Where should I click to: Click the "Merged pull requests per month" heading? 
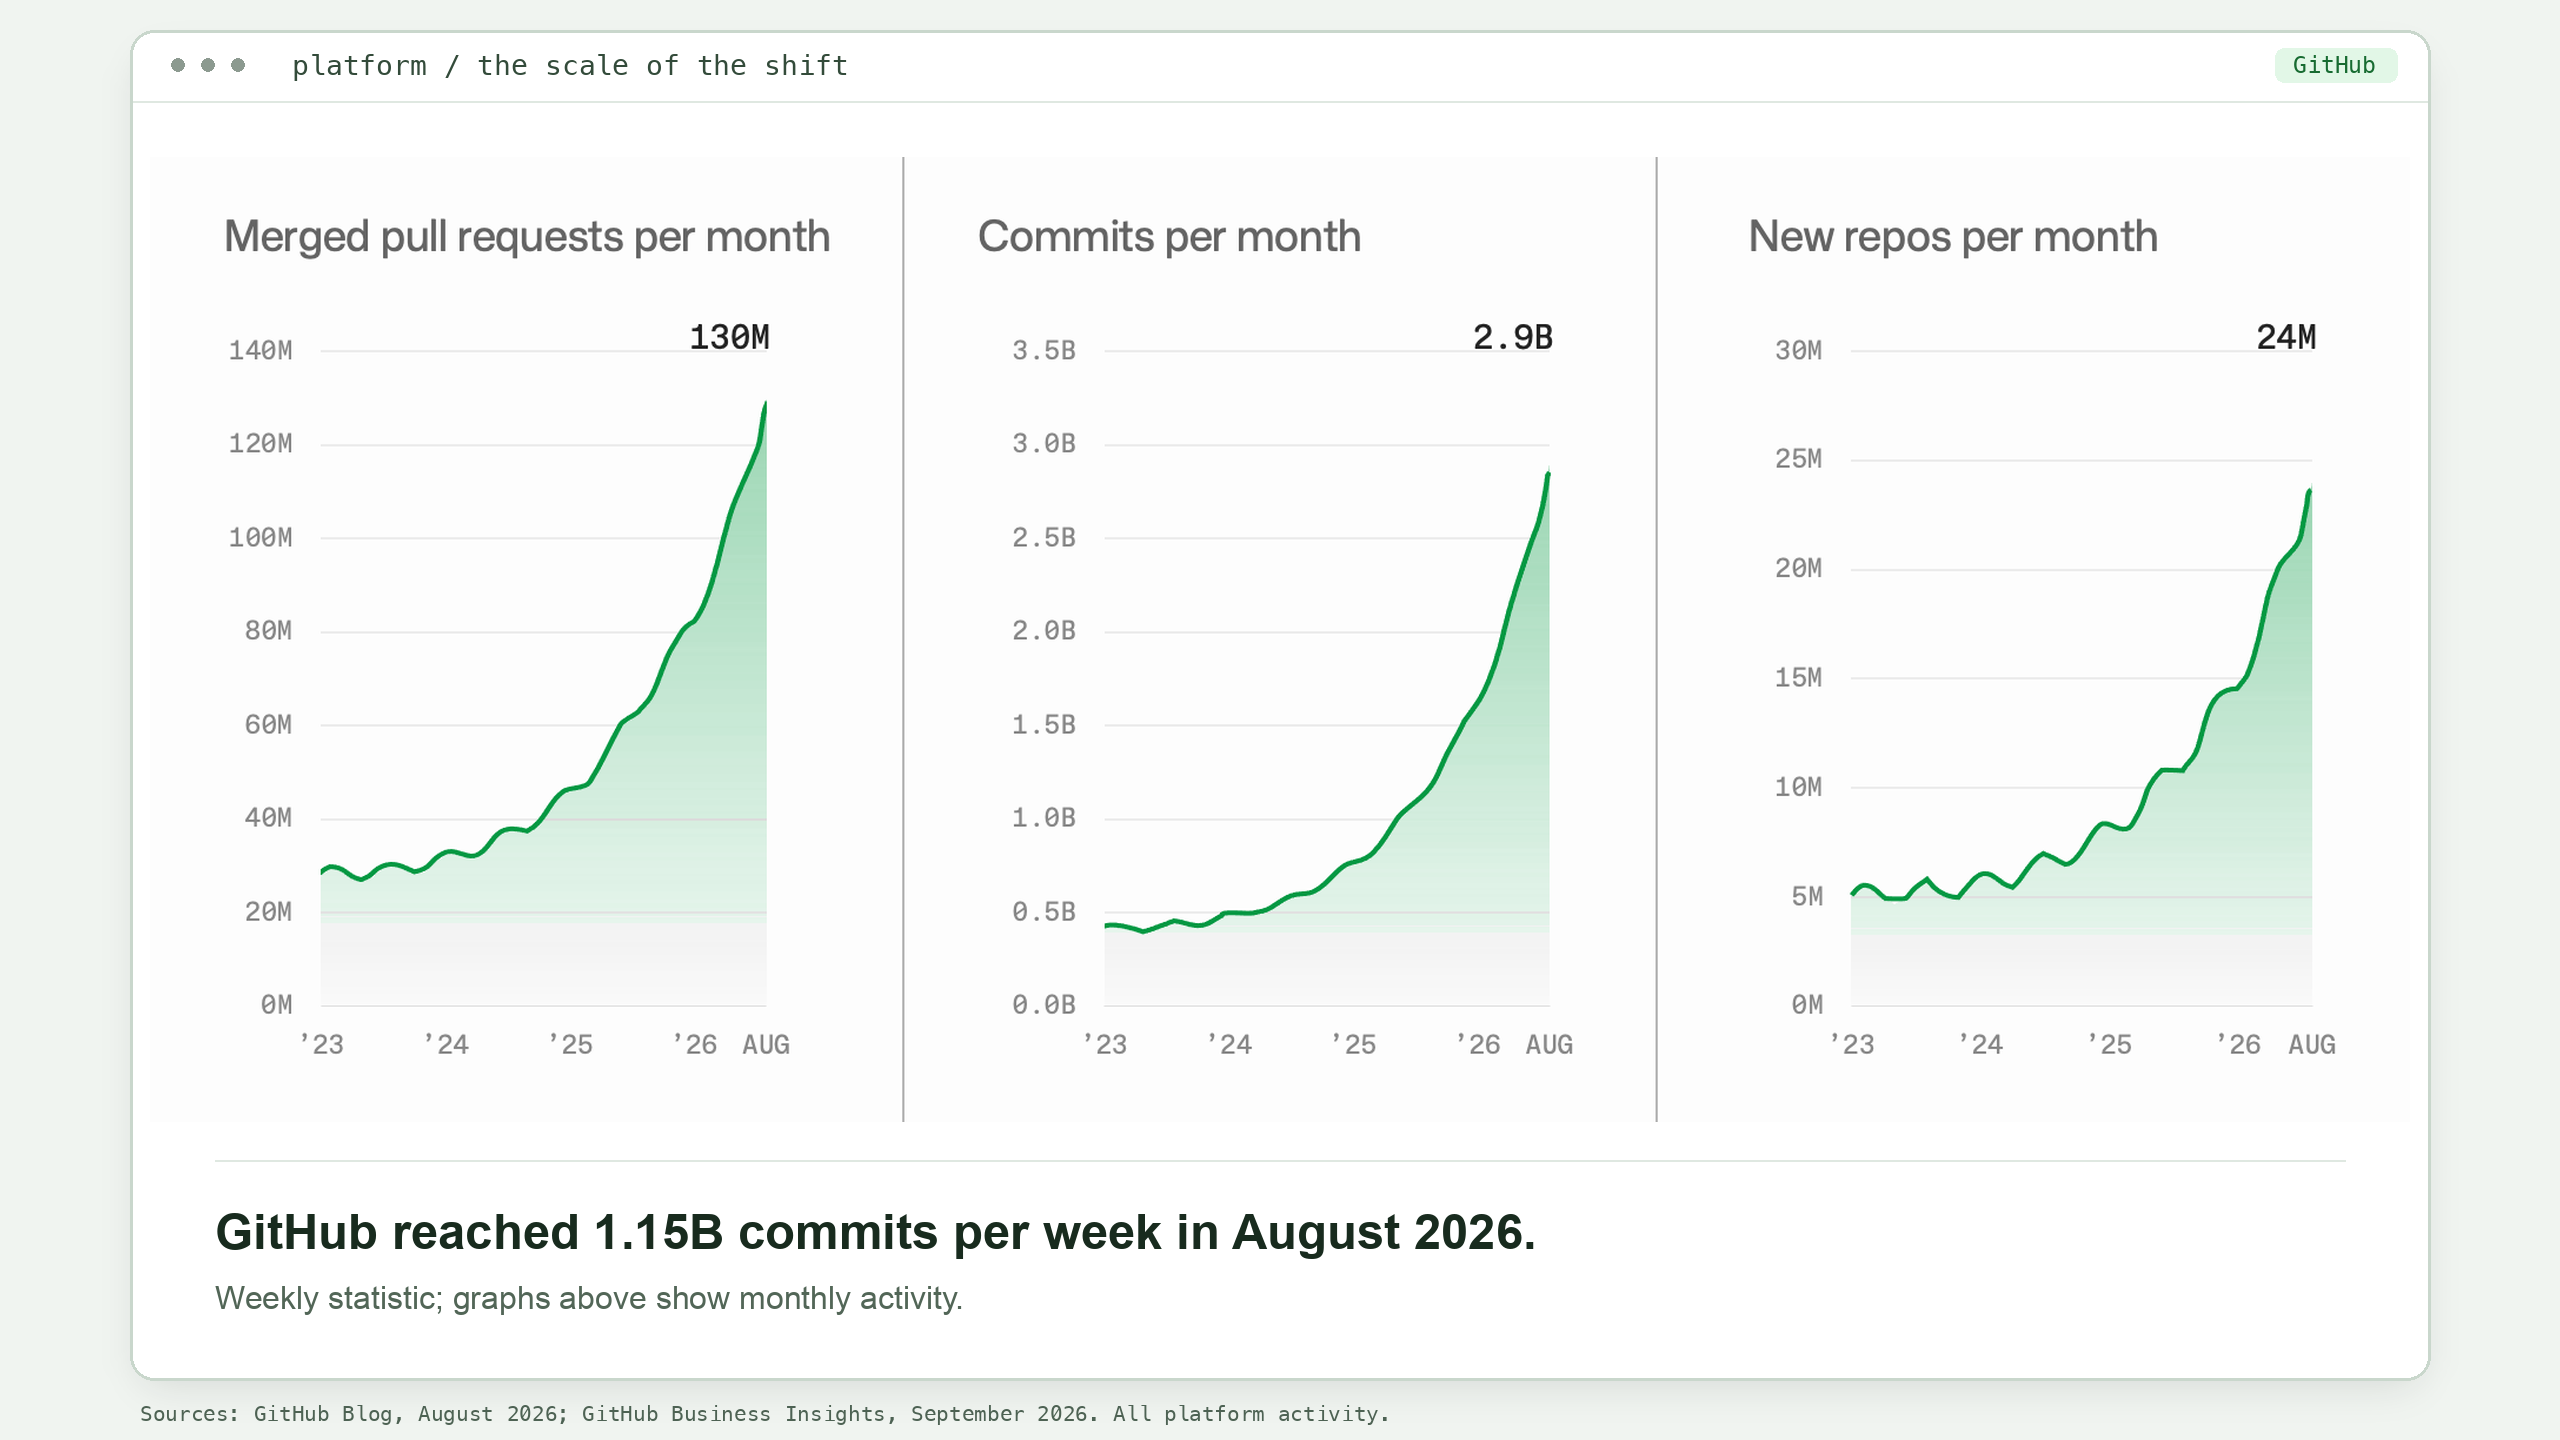coord(527,237)
